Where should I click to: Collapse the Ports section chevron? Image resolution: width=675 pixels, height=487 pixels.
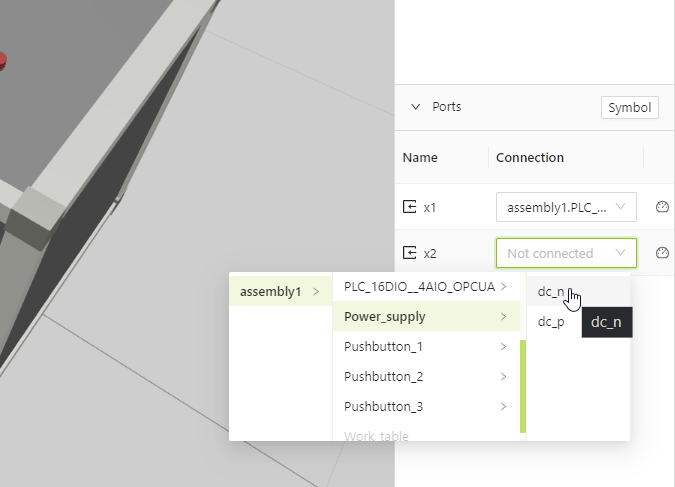[415, 107]
